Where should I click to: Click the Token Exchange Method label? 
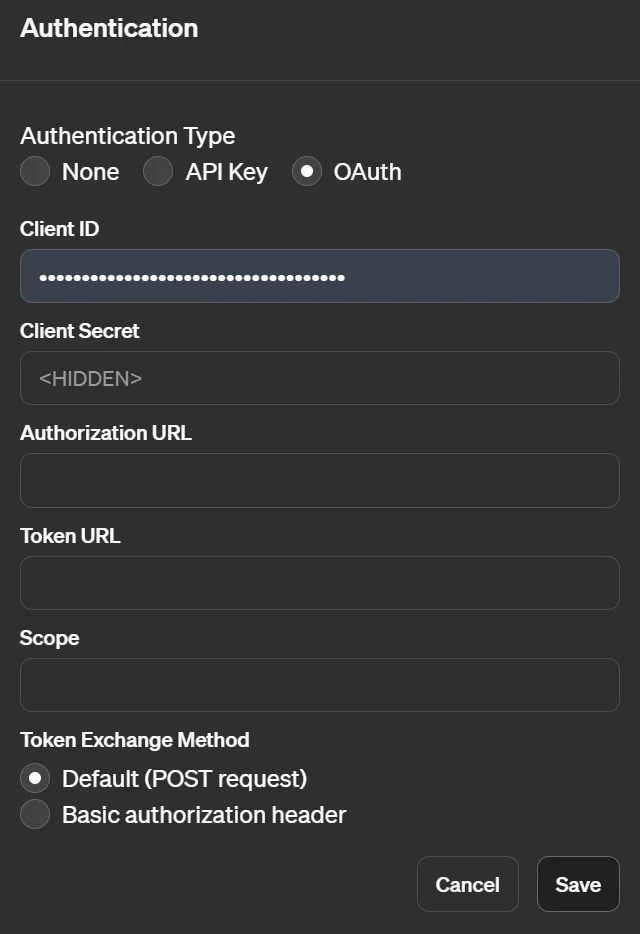135,740
